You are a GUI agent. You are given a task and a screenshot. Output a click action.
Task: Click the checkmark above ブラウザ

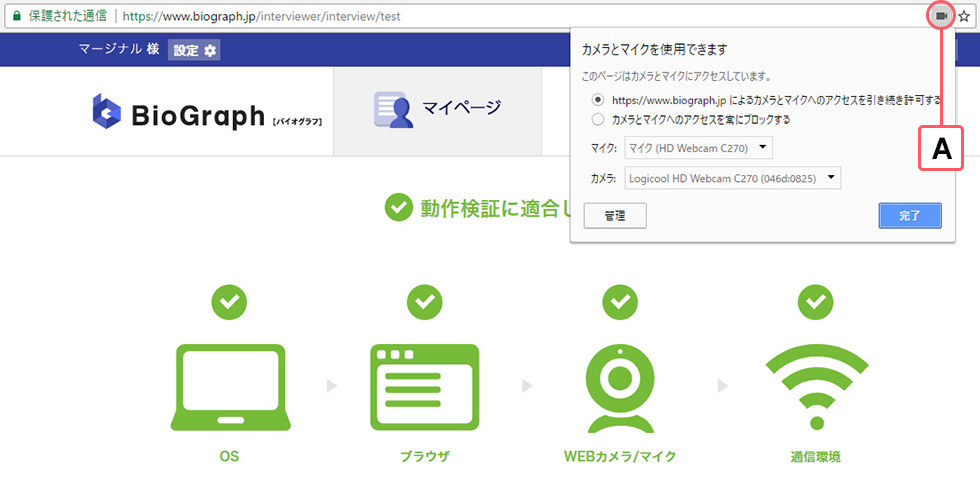(x=425, y=302)
